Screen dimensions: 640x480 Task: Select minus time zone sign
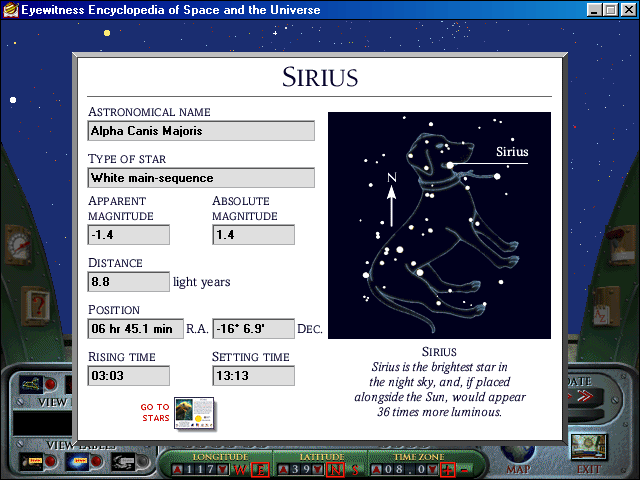[465, 470]
